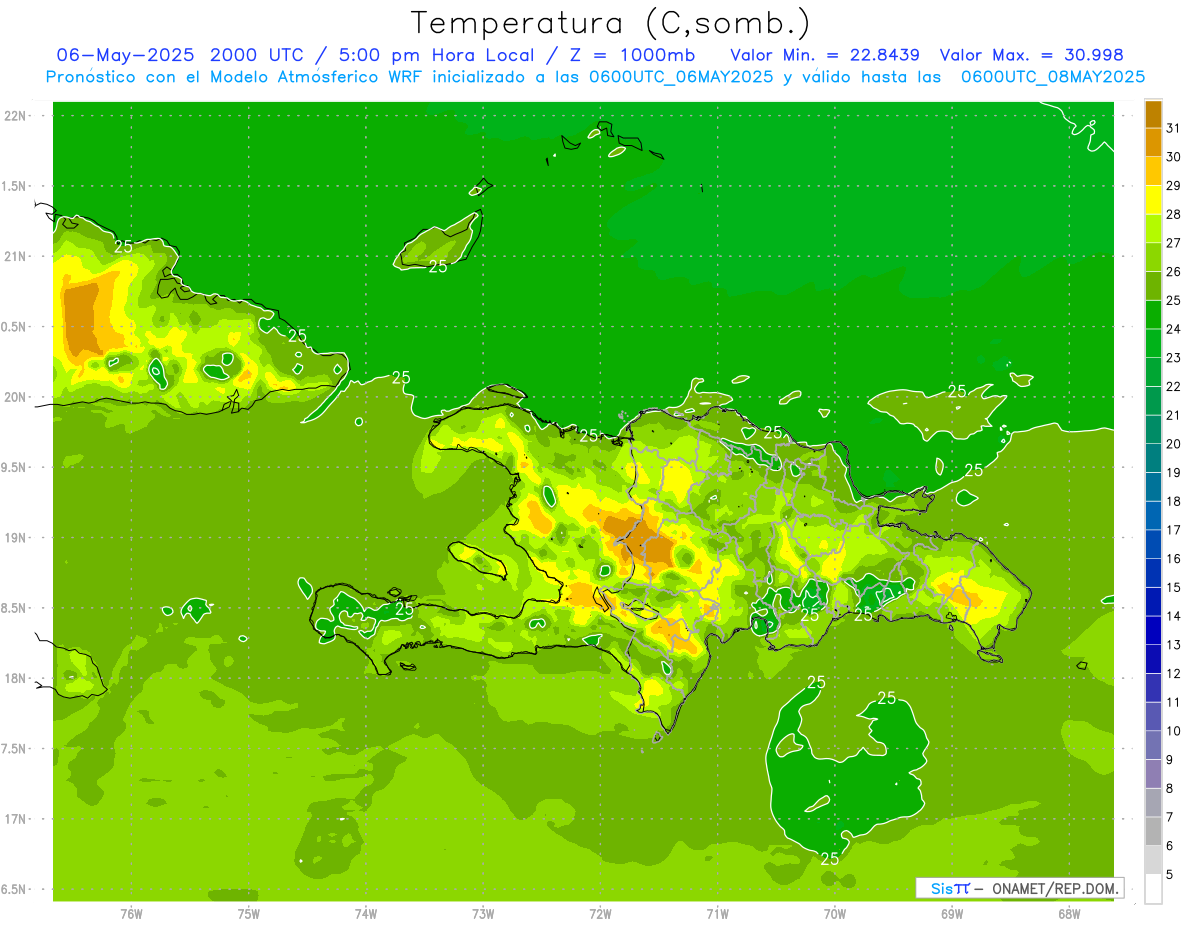Click the legend swatch between 30 and 31
This screenshot has width=1200, height=927.
[x=1153, y=142]
